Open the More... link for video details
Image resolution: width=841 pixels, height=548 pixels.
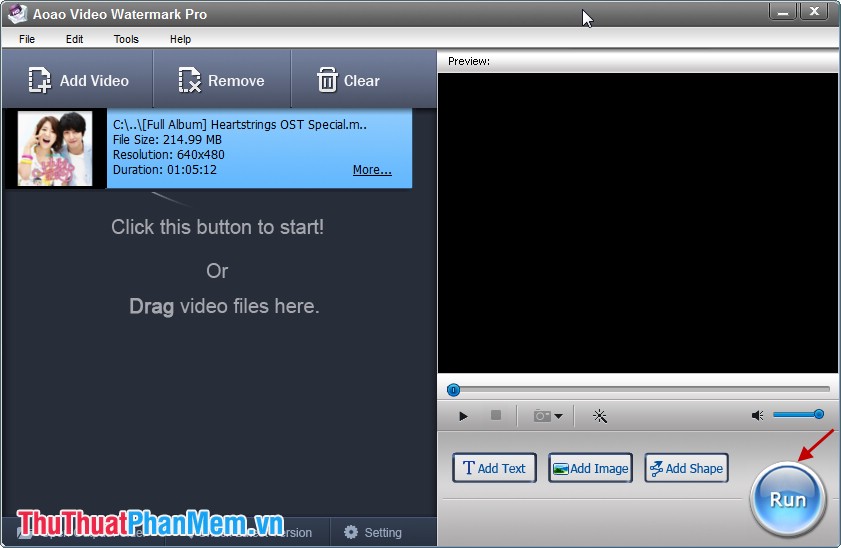[372, 170]
